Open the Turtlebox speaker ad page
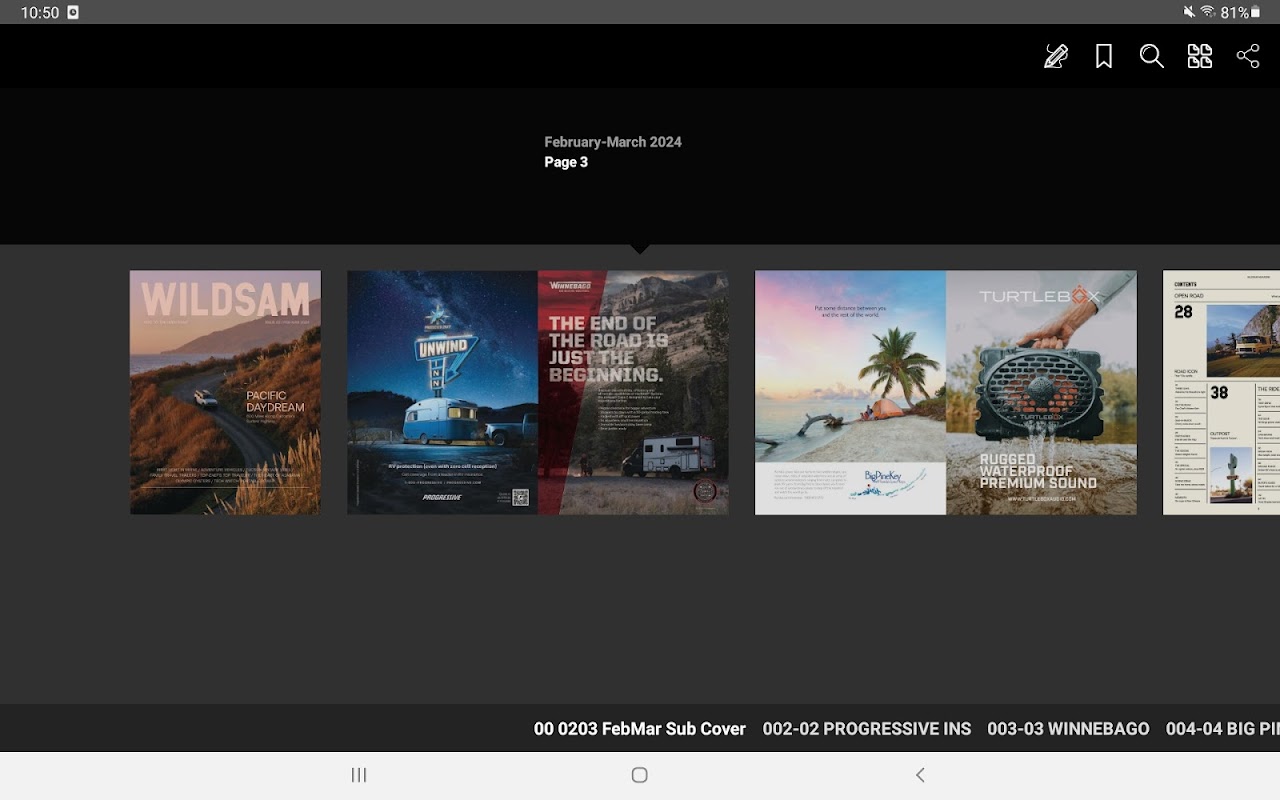 tap(1041, 392)
